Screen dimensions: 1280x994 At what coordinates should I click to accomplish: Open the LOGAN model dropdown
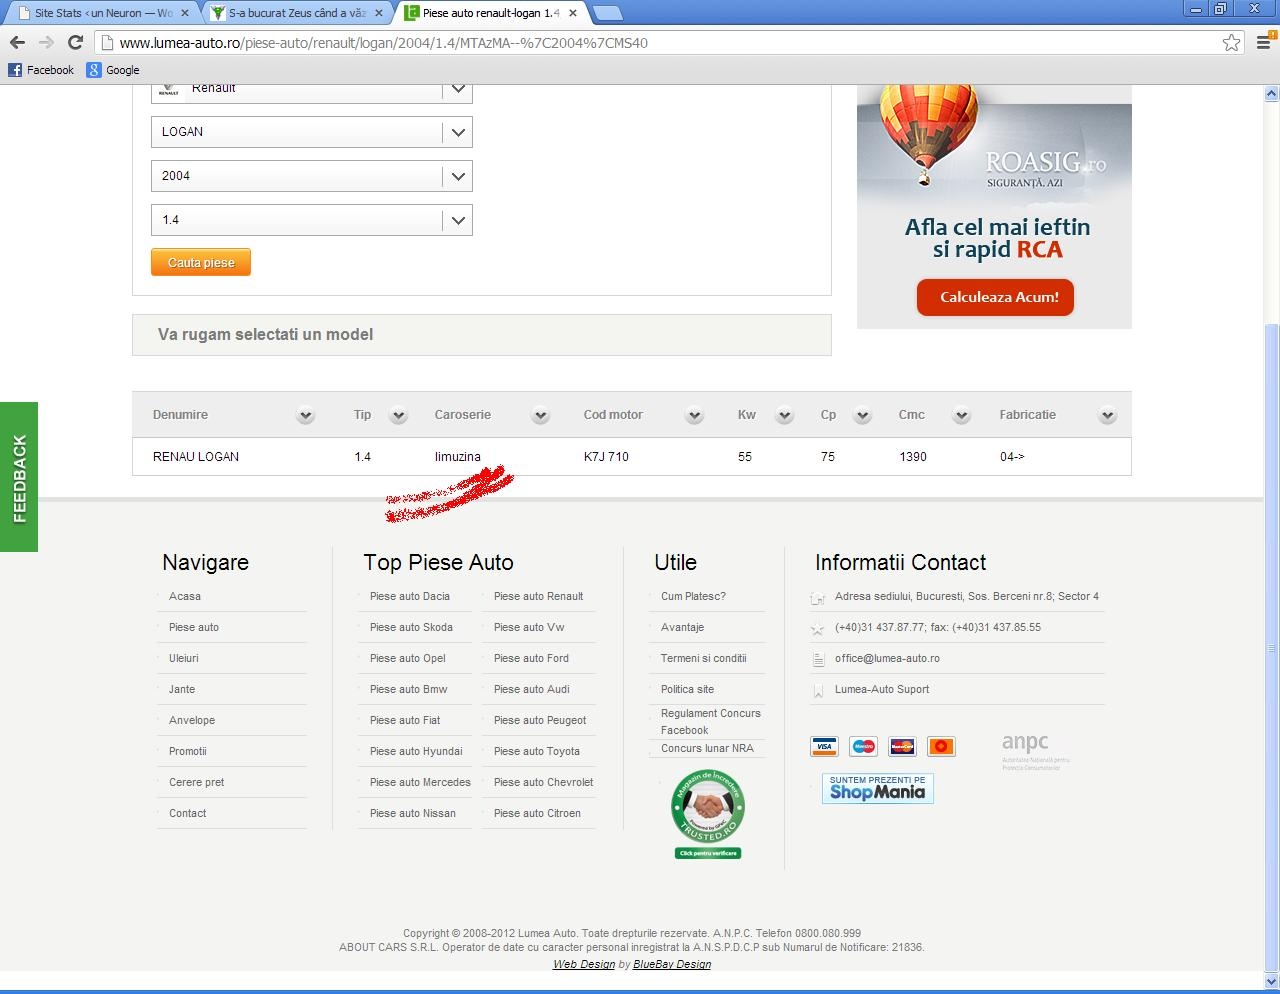tap(312, 132)
